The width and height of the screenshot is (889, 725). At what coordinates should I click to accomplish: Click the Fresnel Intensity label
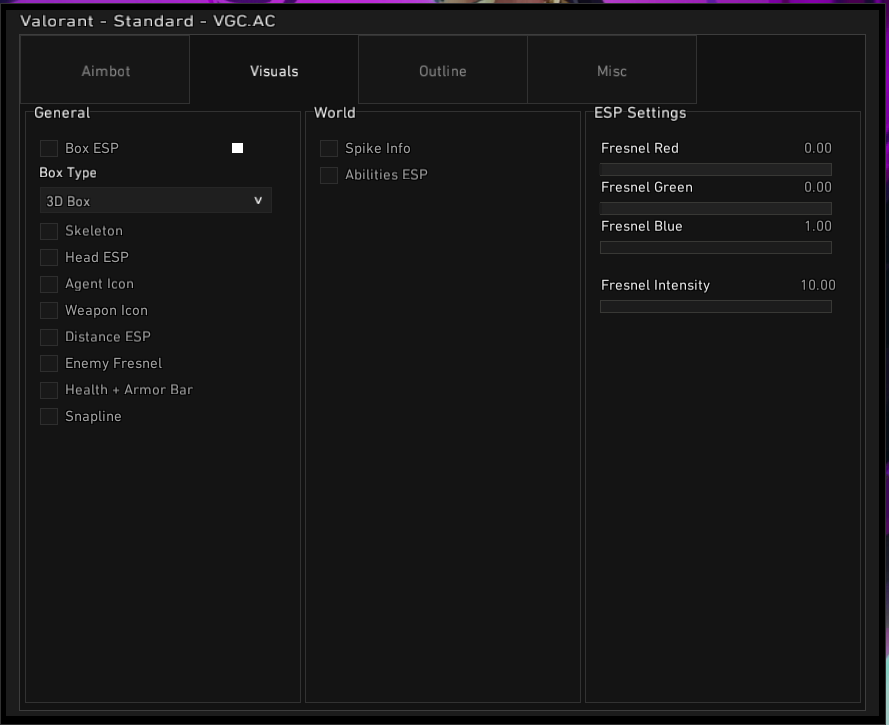coord(655,285)
